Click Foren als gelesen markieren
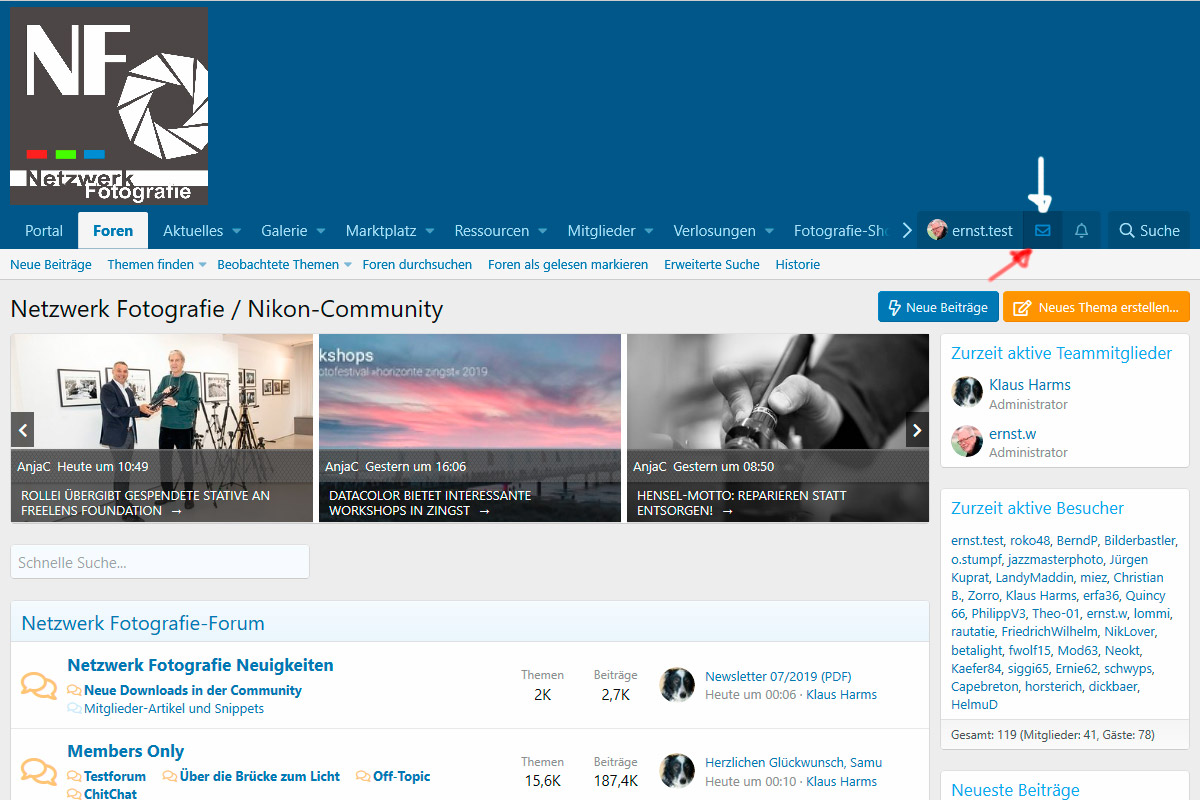The image size is (1200, 800). (568, 265)
